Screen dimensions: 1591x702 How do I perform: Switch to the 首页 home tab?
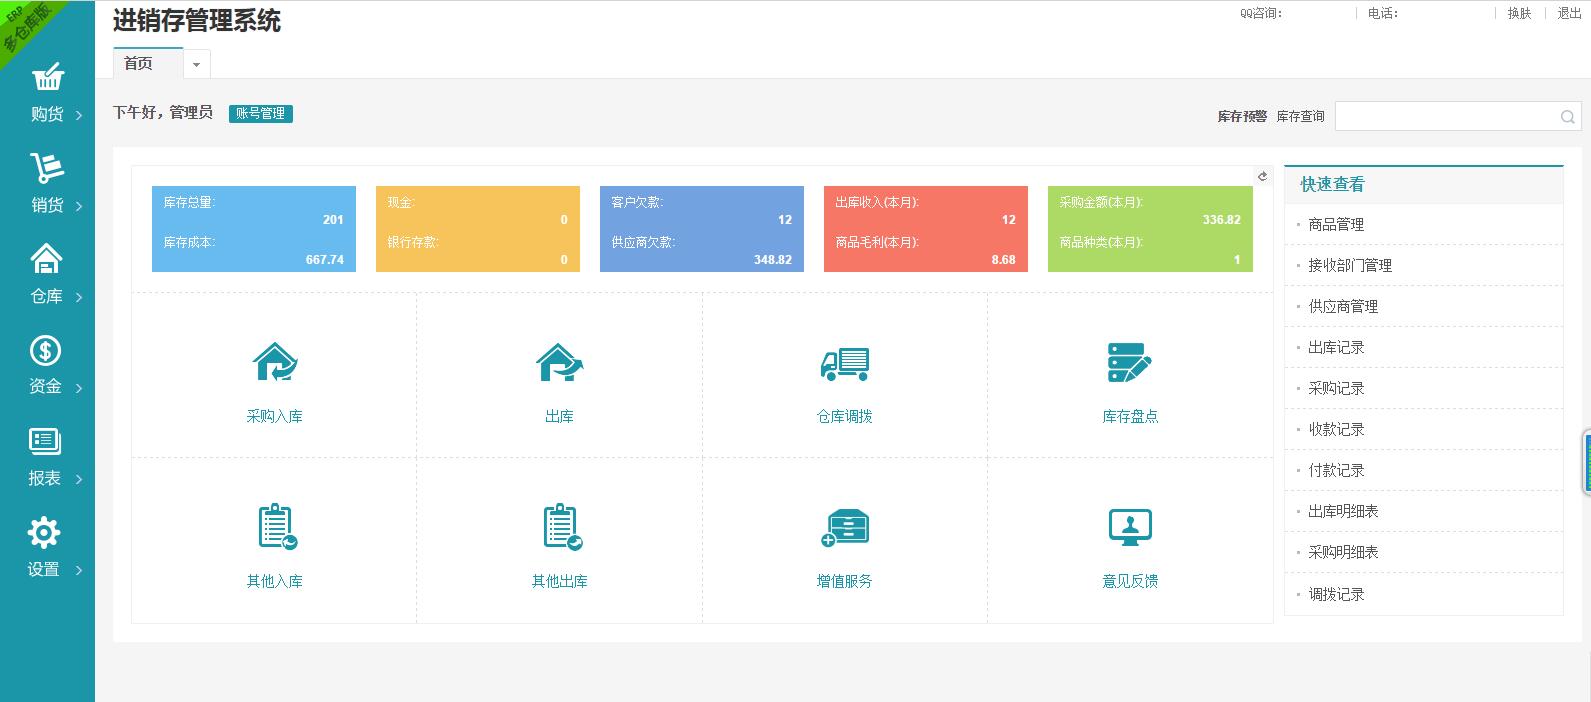(139, 64)
